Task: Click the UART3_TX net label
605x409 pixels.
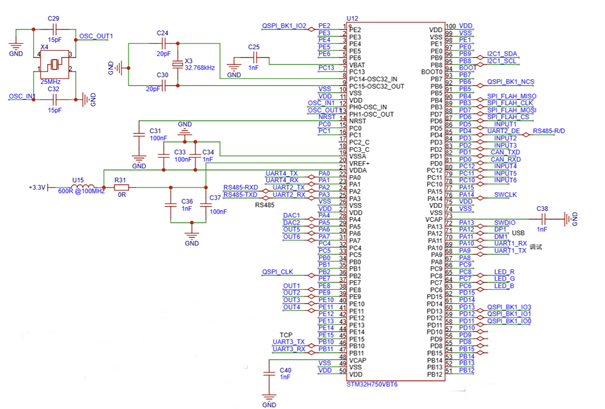Action: pyautogui.click(x=289, y=342)
